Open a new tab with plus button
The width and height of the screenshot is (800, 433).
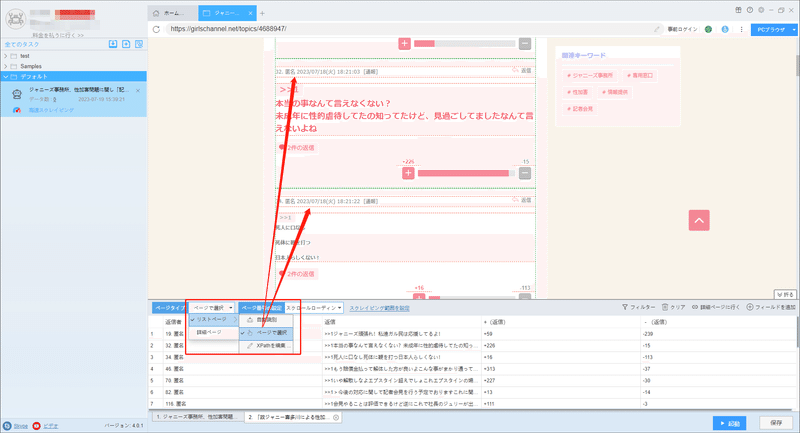tap(262, 13)
